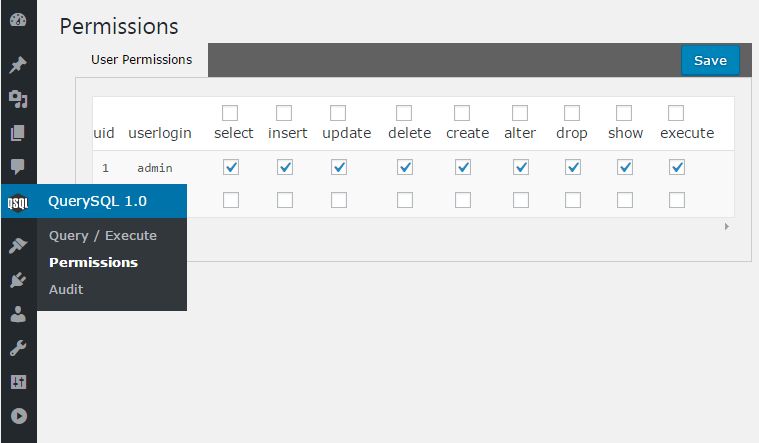The height and width of the screenshot is (443, 759).
Task: Open the WordPress Dashboard icon
Action: pyautogui.click(x=18, y=20)
